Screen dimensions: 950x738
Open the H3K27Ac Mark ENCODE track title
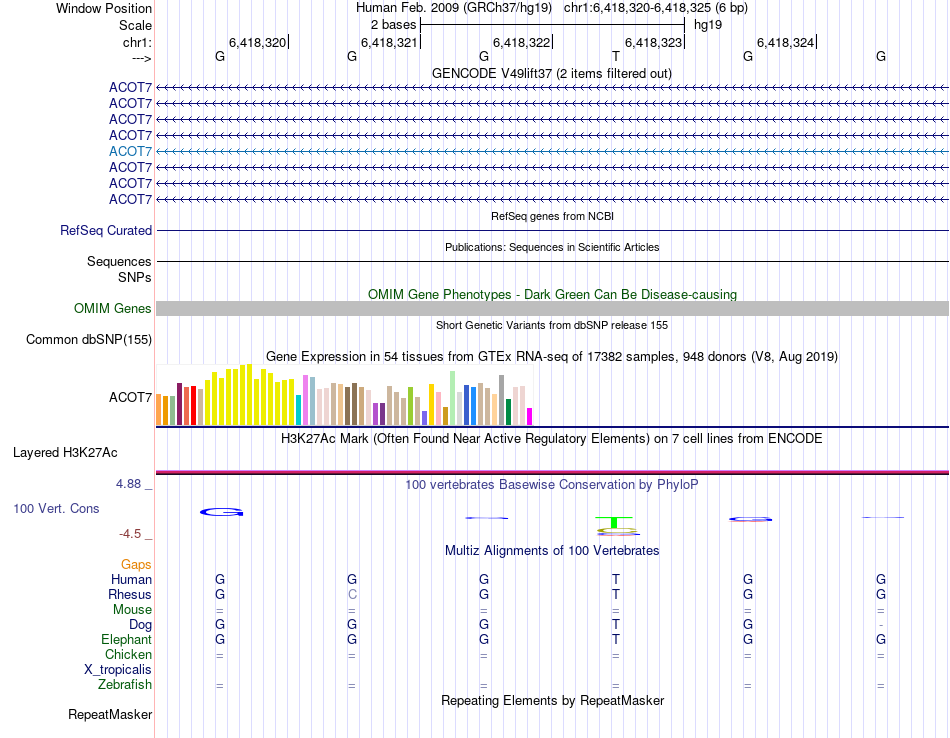[x=552, y=439]
